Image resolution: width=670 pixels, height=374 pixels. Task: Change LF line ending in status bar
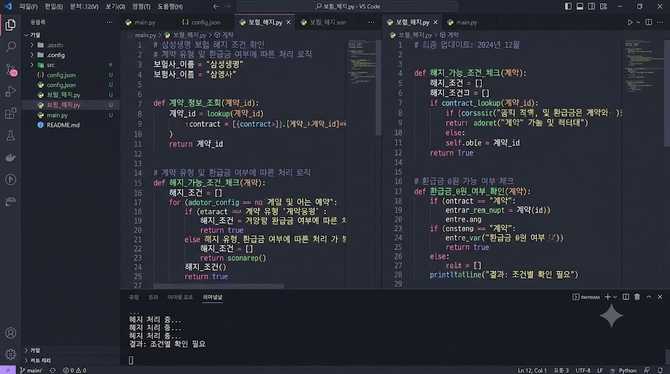click(x=600, y=370)
